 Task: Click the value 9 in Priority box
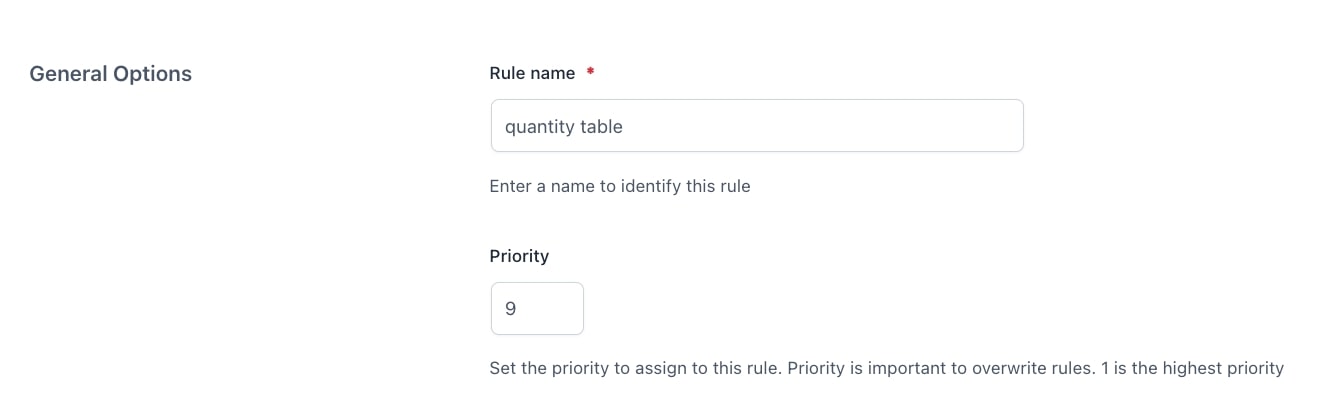pos(511,309)
